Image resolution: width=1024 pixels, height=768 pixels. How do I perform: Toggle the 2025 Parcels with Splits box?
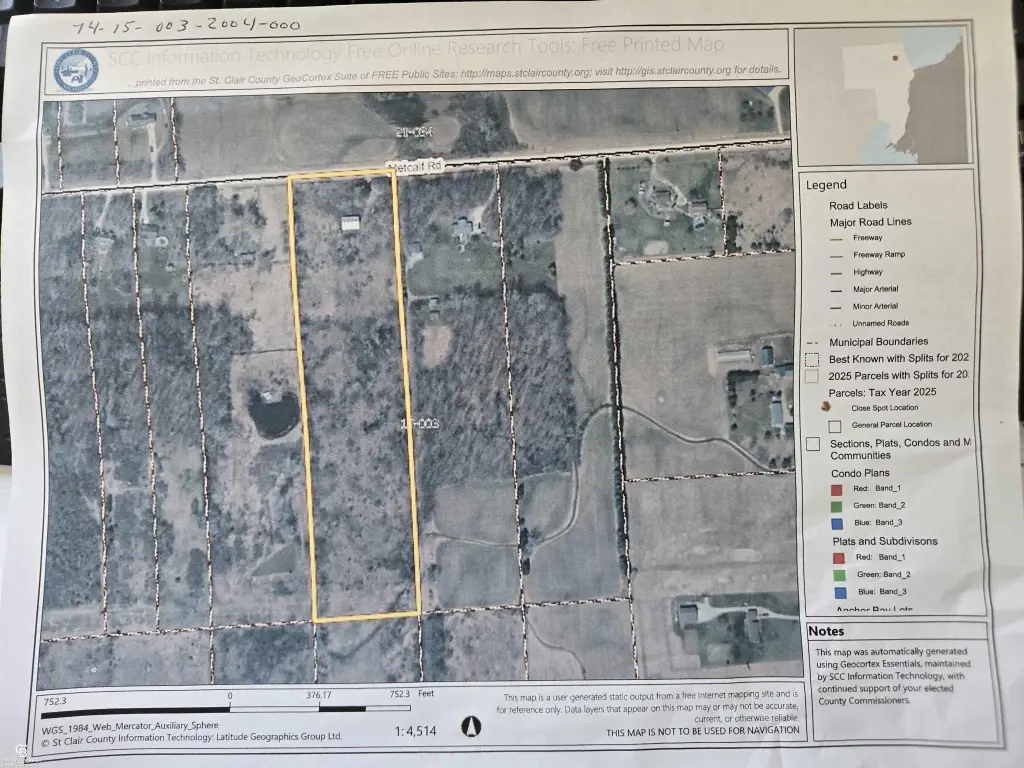click(x=813, y=375)
